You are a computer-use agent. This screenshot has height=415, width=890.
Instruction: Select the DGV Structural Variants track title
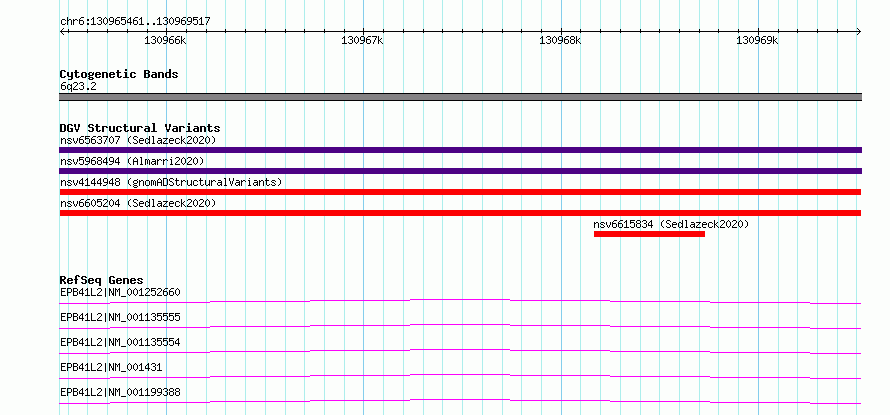click(x=140, y=128)
